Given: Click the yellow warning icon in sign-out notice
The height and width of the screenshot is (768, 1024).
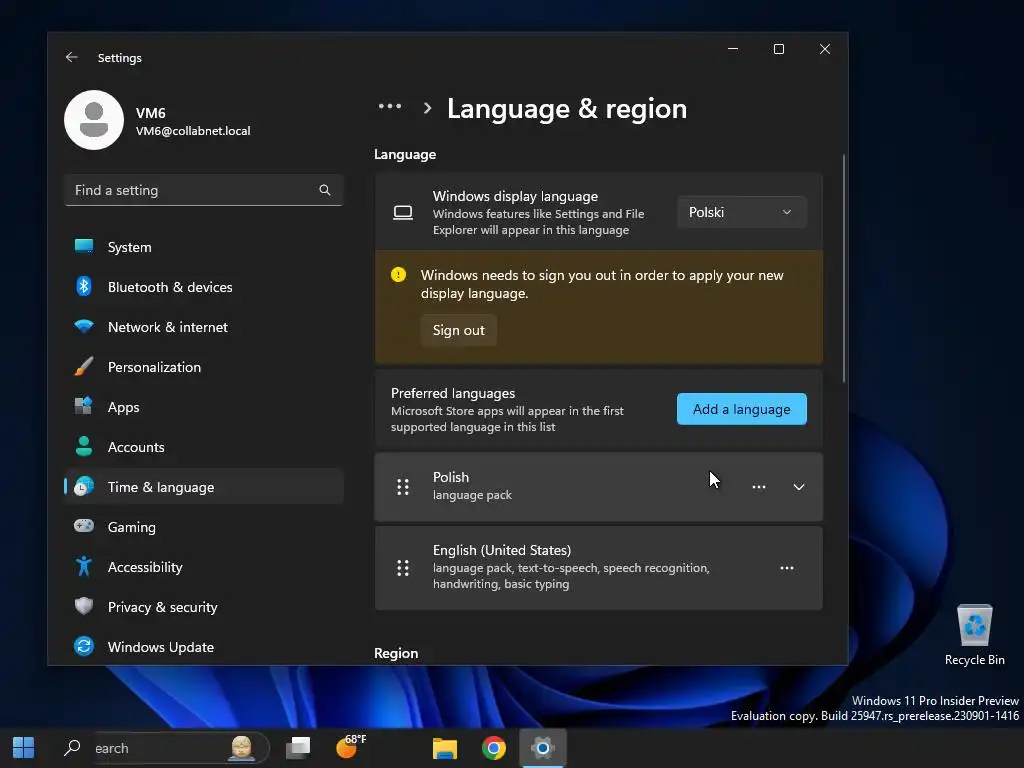Looking at the screenshot, I should (x=398, y=274).
